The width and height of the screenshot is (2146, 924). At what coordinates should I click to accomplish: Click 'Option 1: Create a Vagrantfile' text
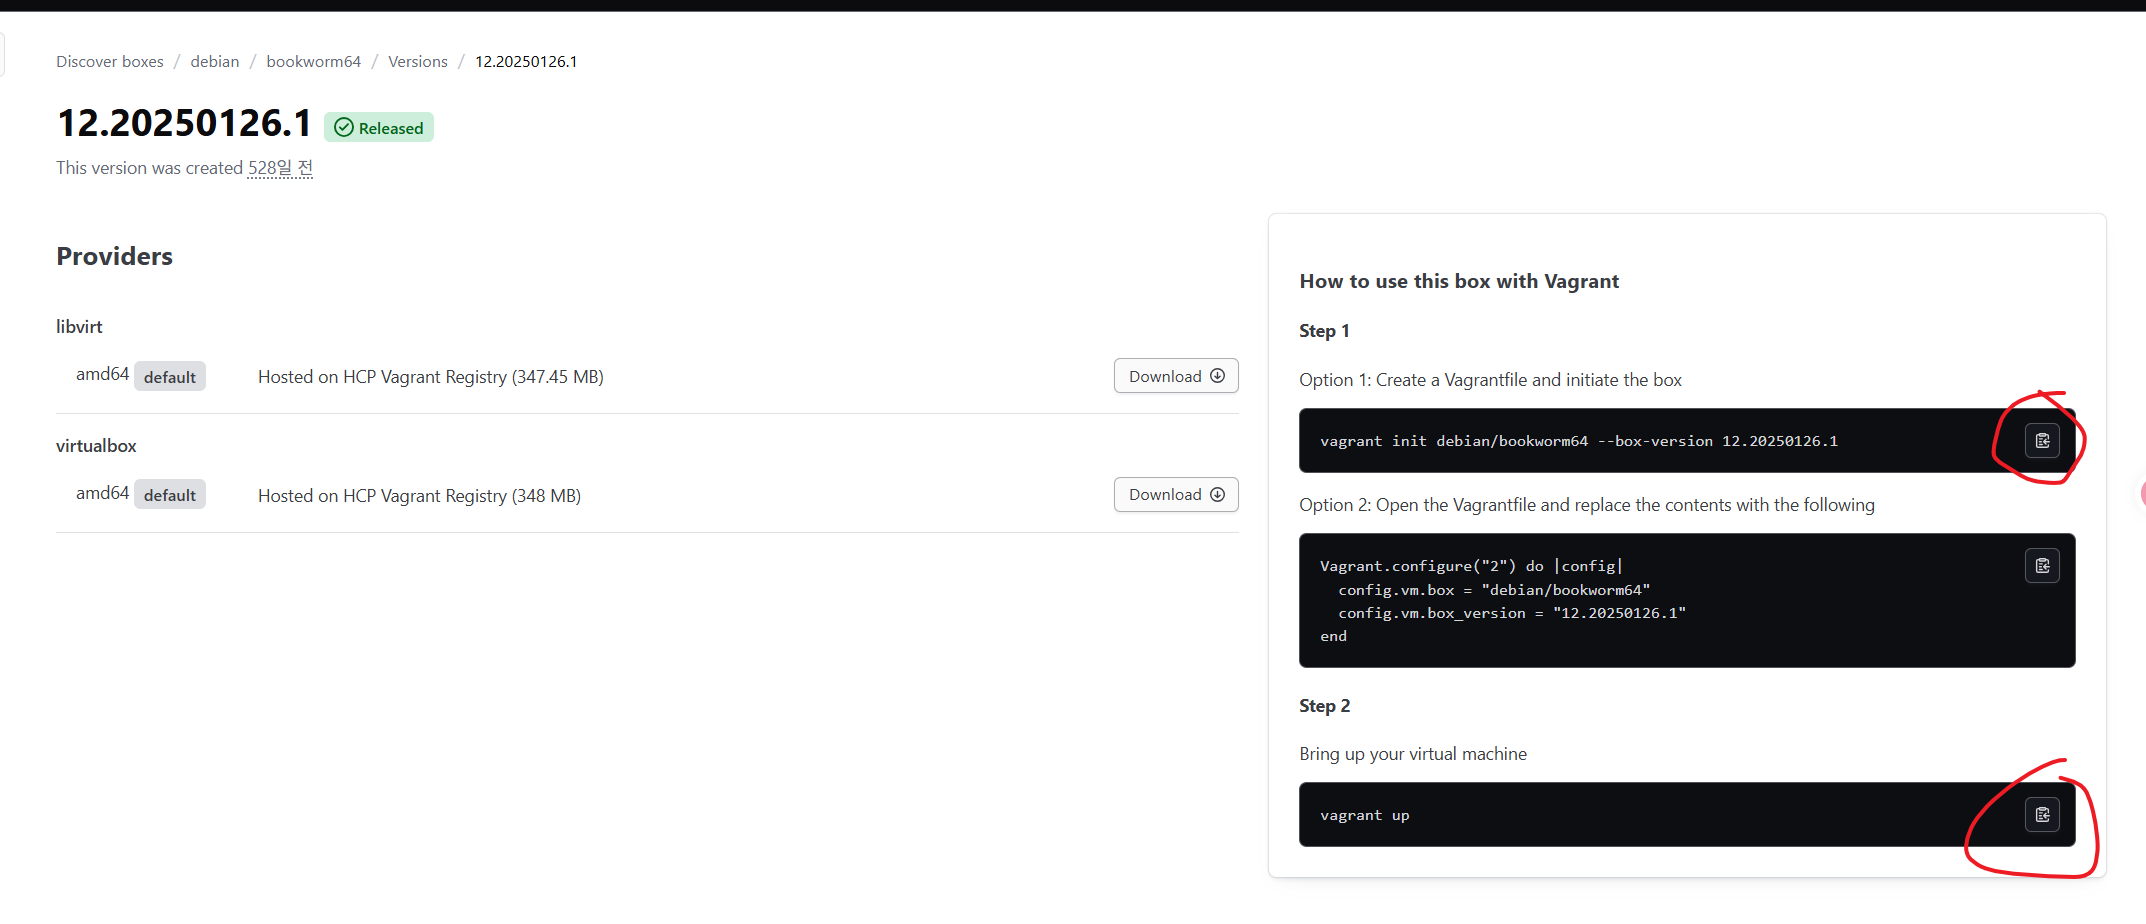coord(1490,380)
